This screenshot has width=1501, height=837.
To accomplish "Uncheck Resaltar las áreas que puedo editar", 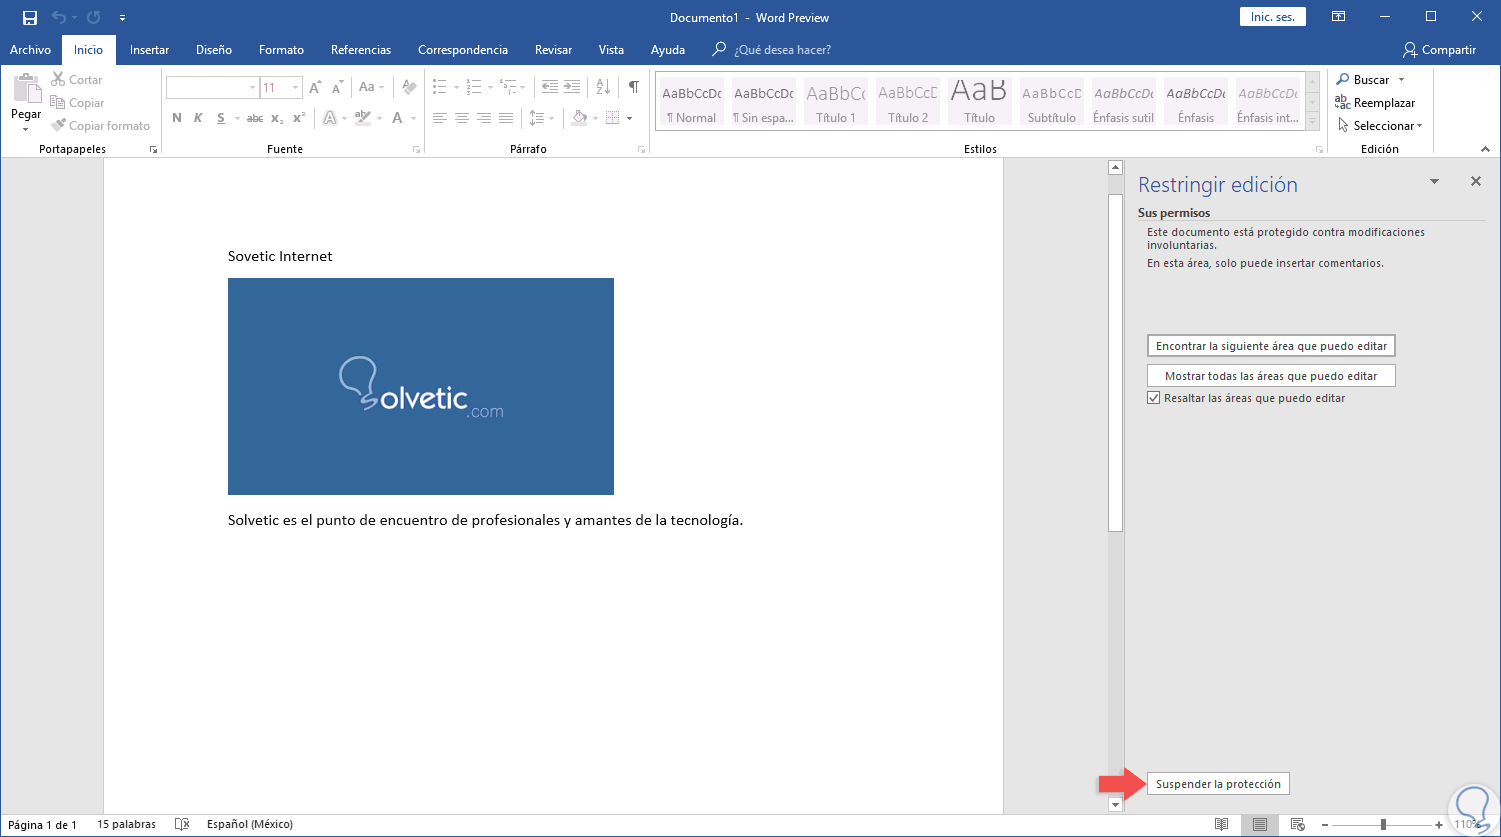I will pos(1154,398).
